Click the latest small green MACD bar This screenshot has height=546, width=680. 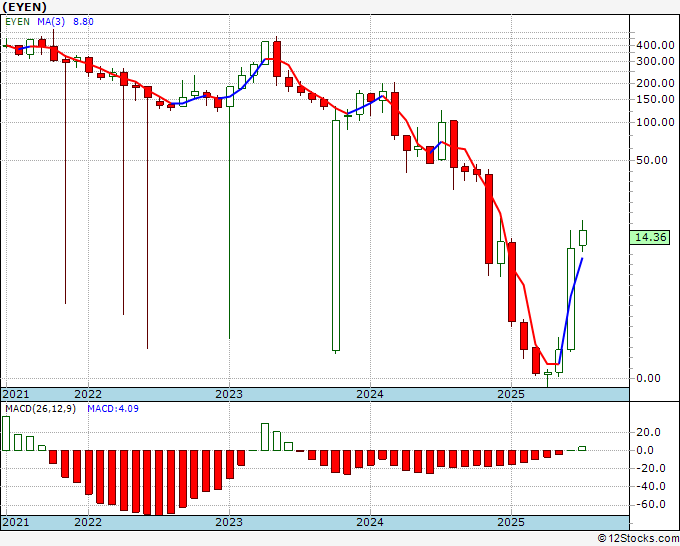tap(582, 448)
